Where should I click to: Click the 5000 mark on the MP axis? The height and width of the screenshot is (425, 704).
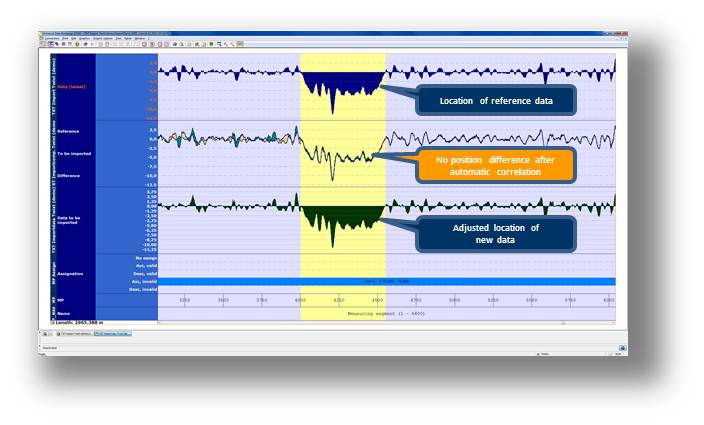[454, 299]
